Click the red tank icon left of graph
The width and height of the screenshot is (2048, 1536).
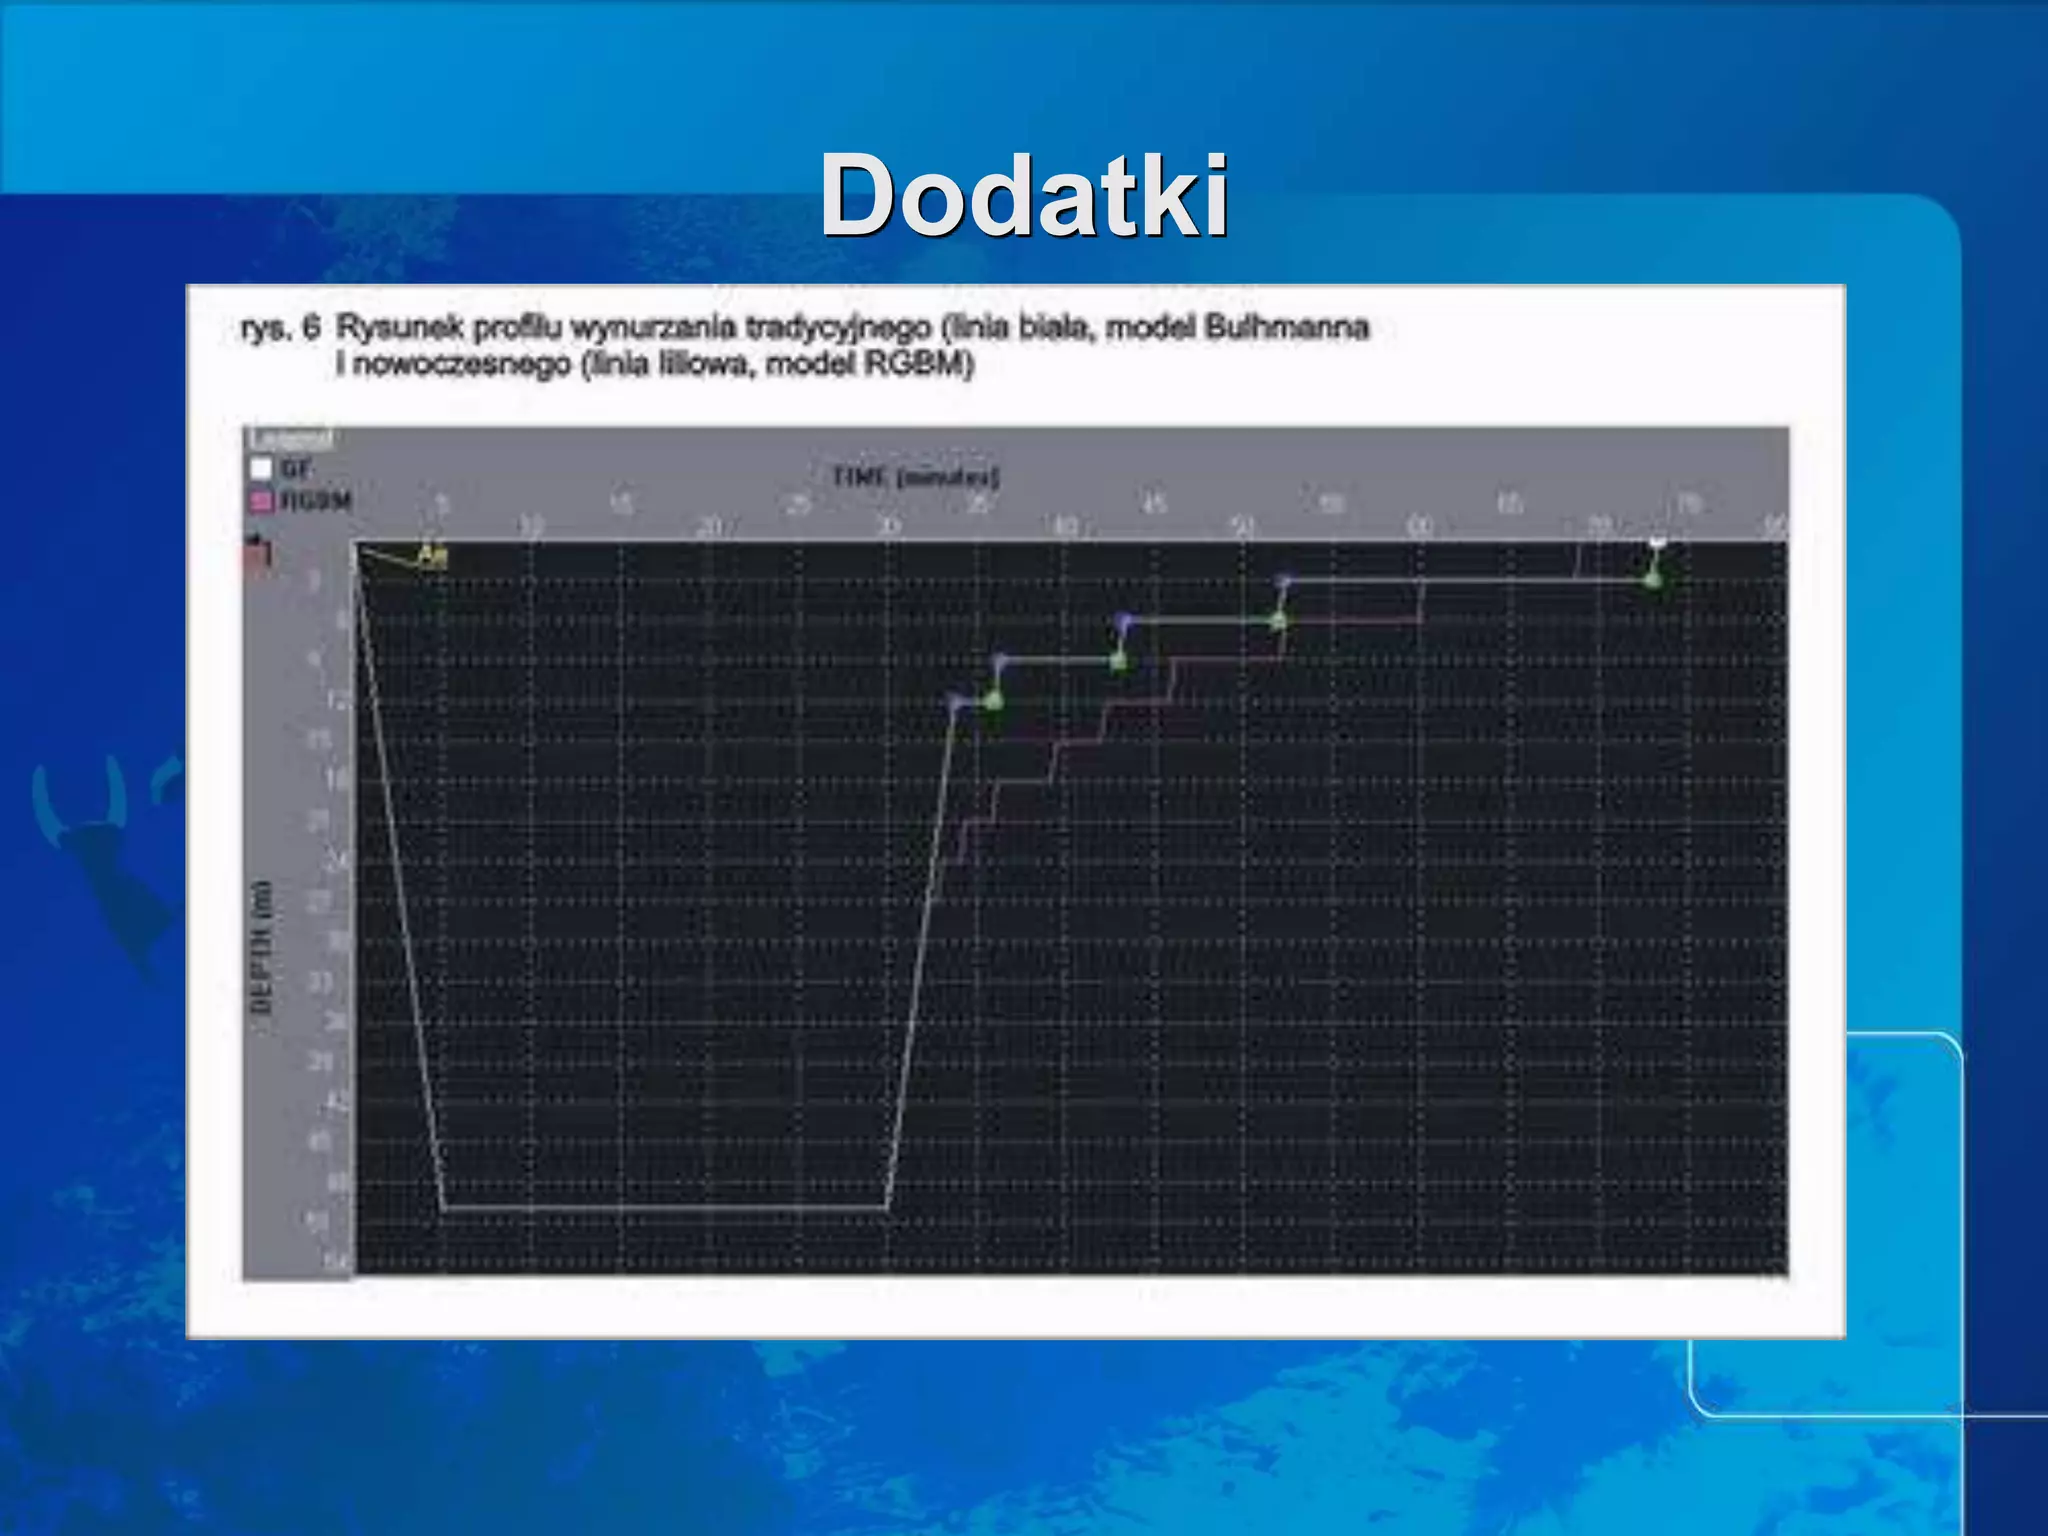tap(258, 555)
